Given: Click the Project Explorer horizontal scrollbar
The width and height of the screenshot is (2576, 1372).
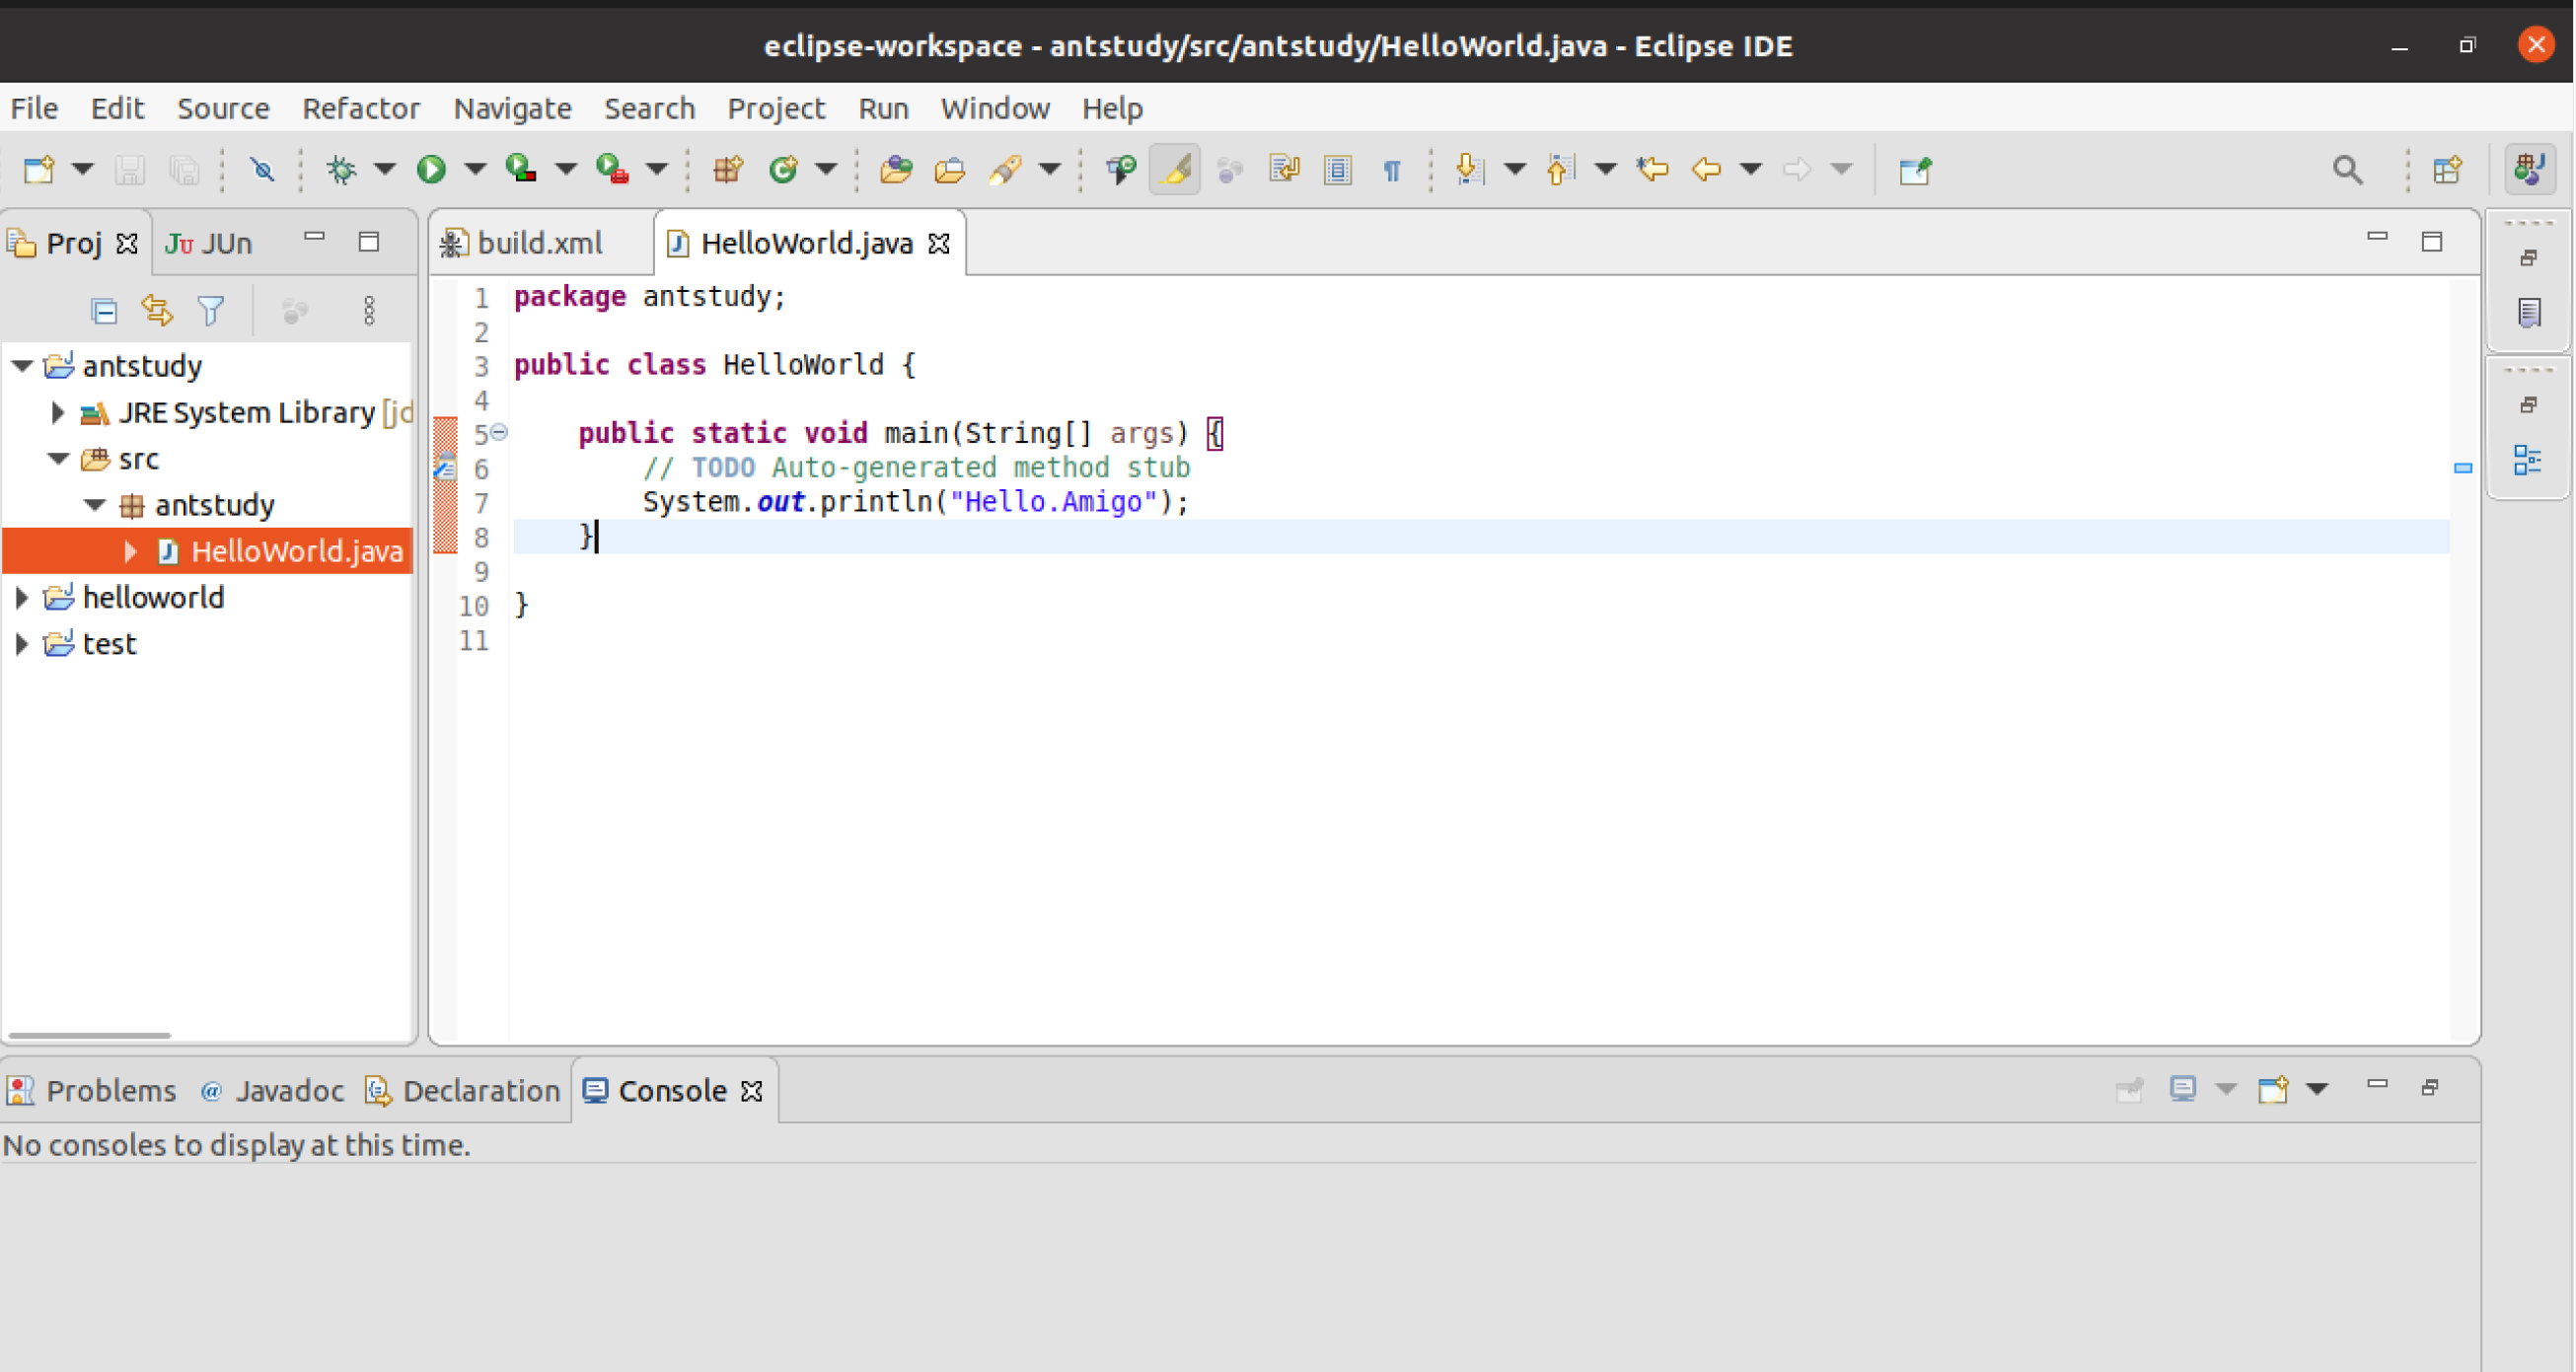Looking at the screenshot, I should pyautogui.click(x=90, y=1035).
